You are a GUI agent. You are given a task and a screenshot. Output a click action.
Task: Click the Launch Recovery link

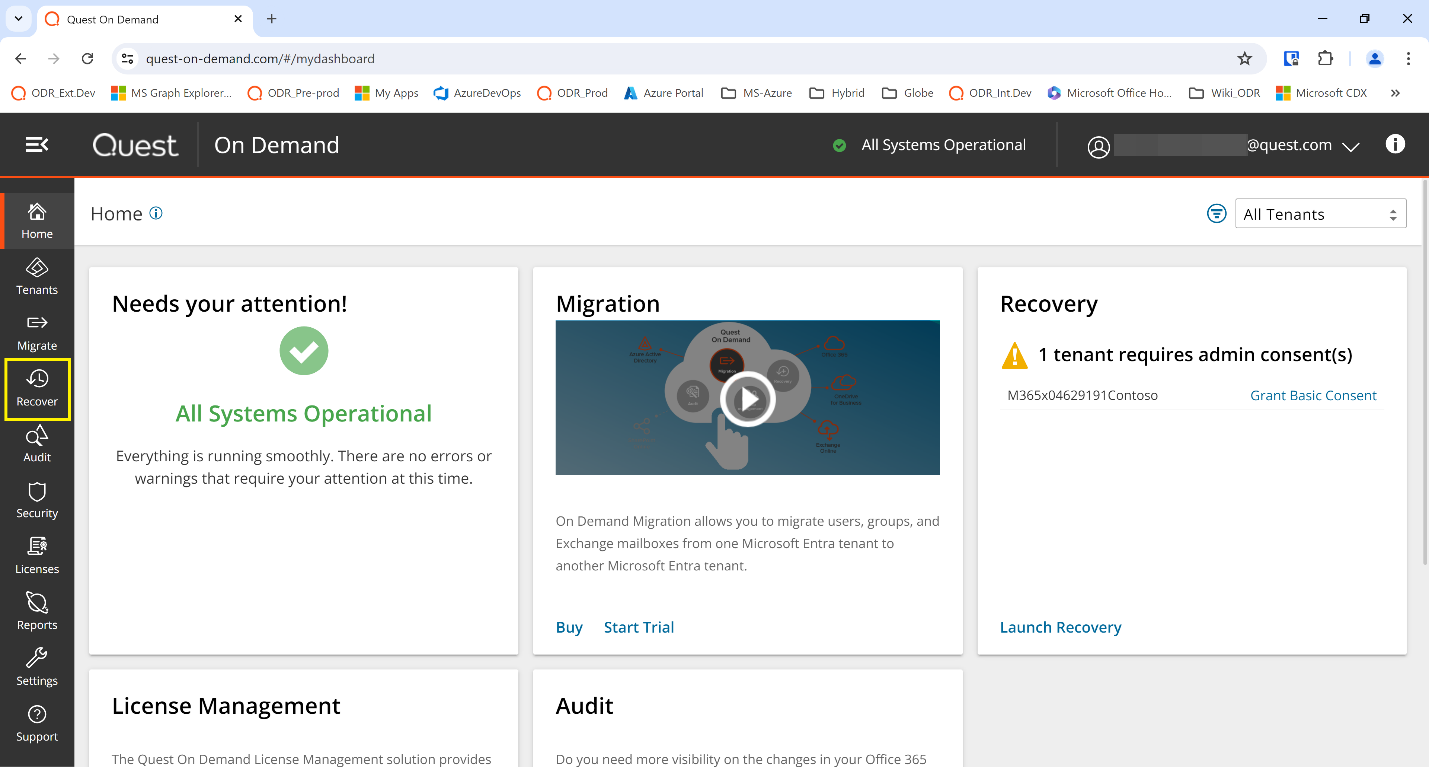point(1060,627)
